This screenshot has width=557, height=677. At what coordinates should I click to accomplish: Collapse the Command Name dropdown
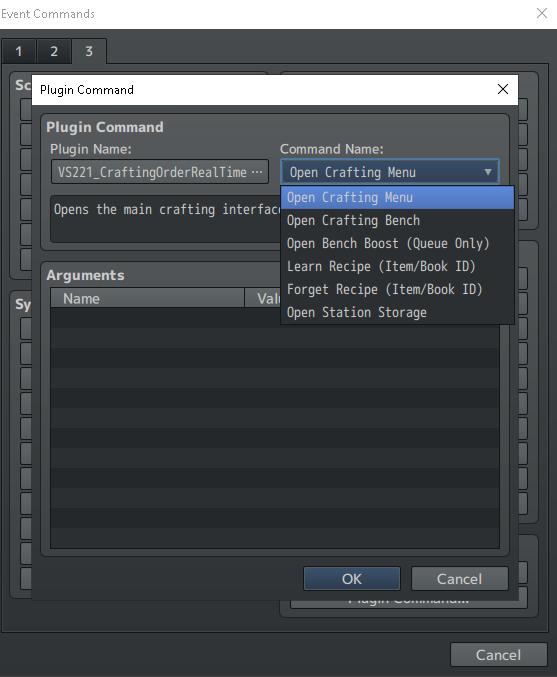pos(487,172)
